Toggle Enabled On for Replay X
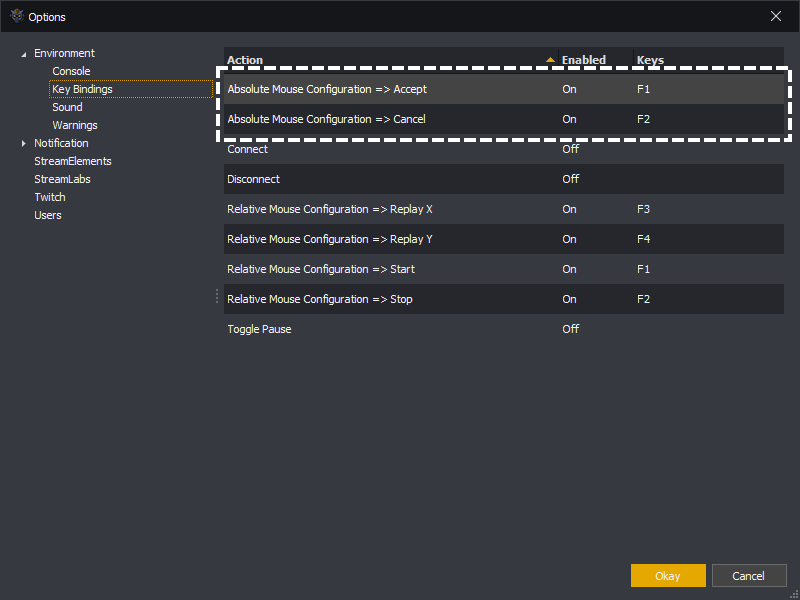This screenshot has height=600, width=800. pos(569,209)
